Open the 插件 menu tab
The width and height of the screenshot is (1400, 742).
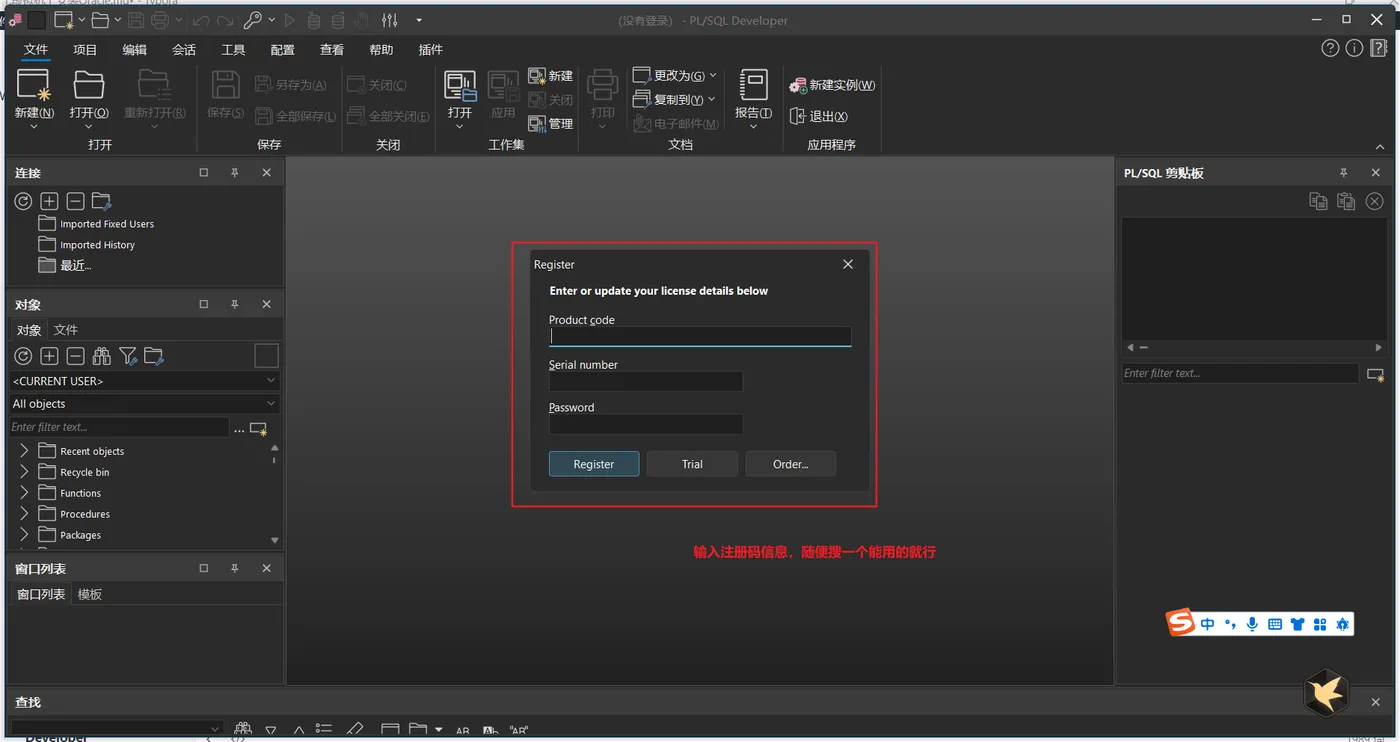[x=430, y=49]
